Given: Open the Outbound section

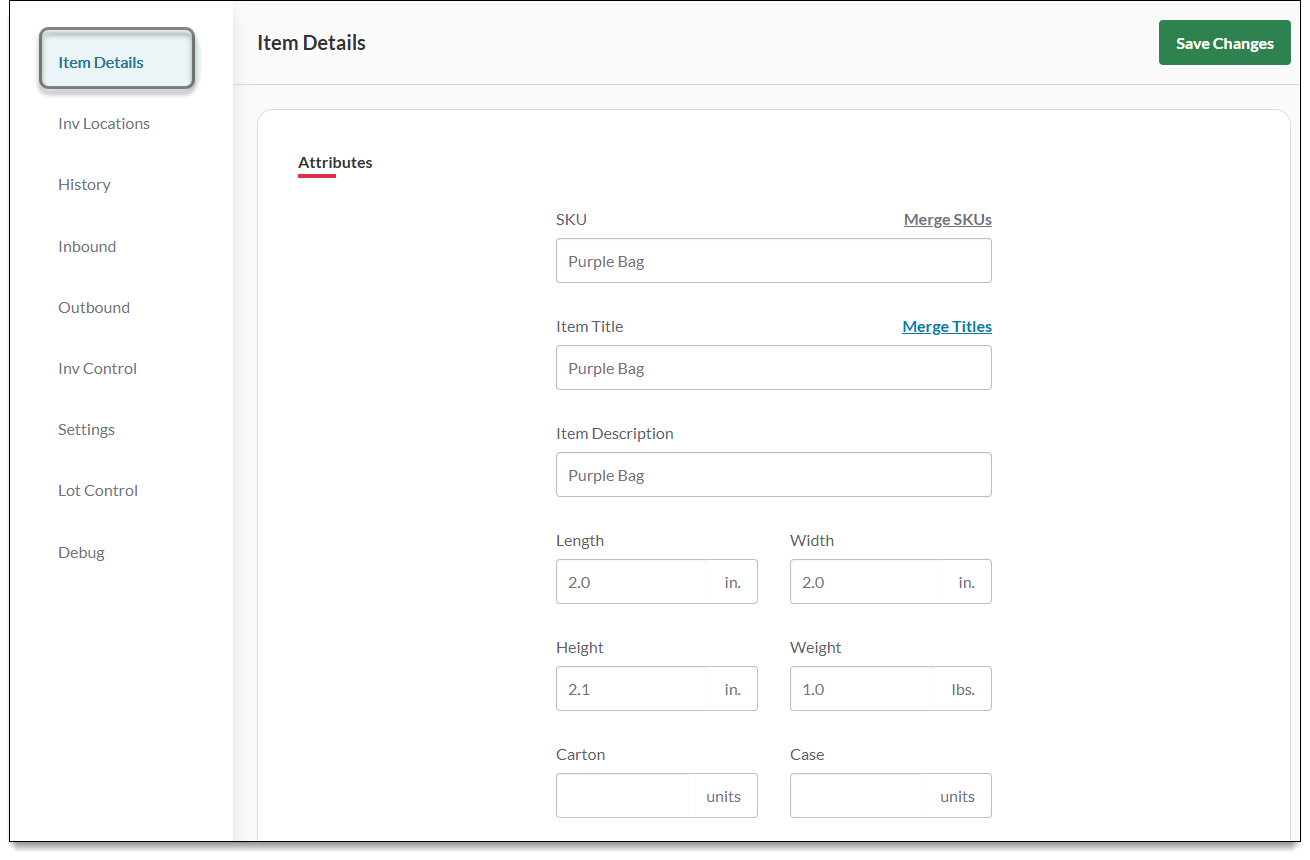Looking at the screenshot, I should coord(93,307).
